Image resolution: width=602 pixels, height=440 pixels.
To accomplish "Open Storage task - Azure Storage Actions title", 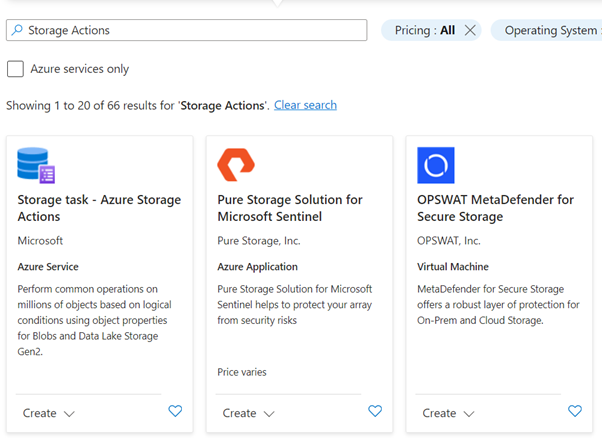I will coord(99,208).
